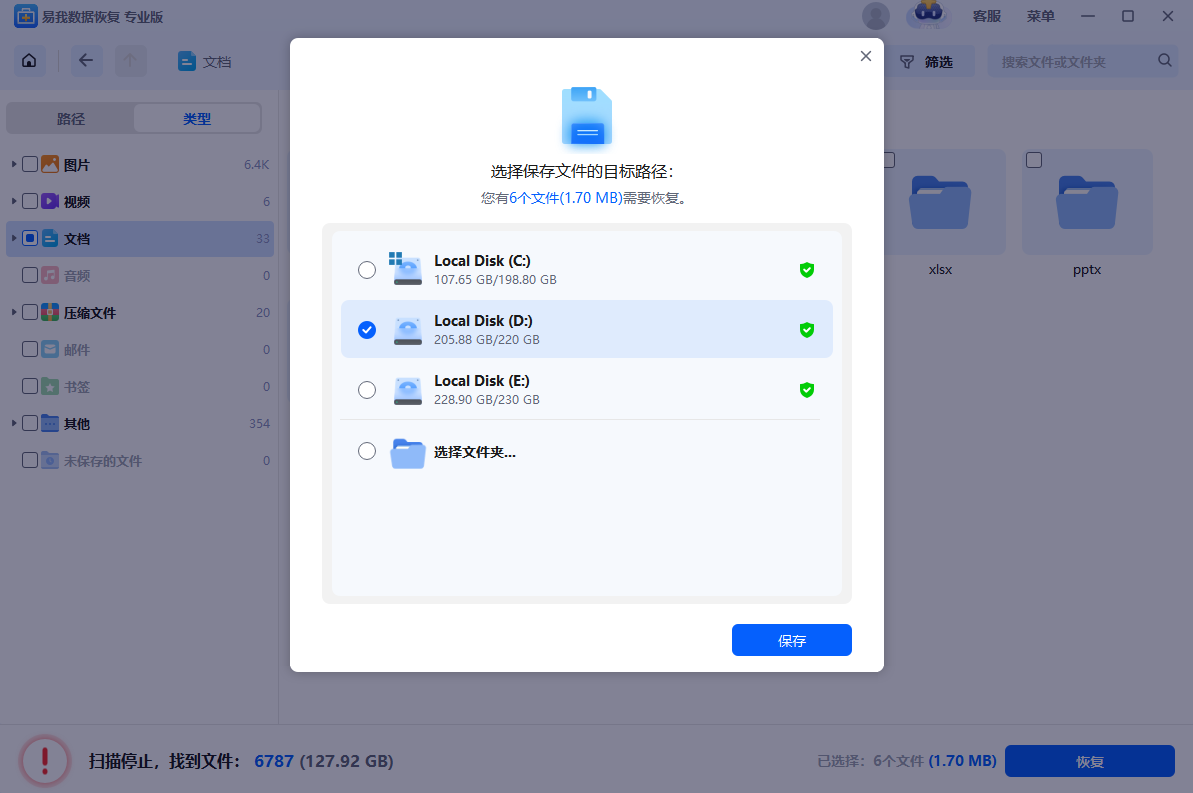
Task: Click the red scan warning icon
Action: point(45,760)
